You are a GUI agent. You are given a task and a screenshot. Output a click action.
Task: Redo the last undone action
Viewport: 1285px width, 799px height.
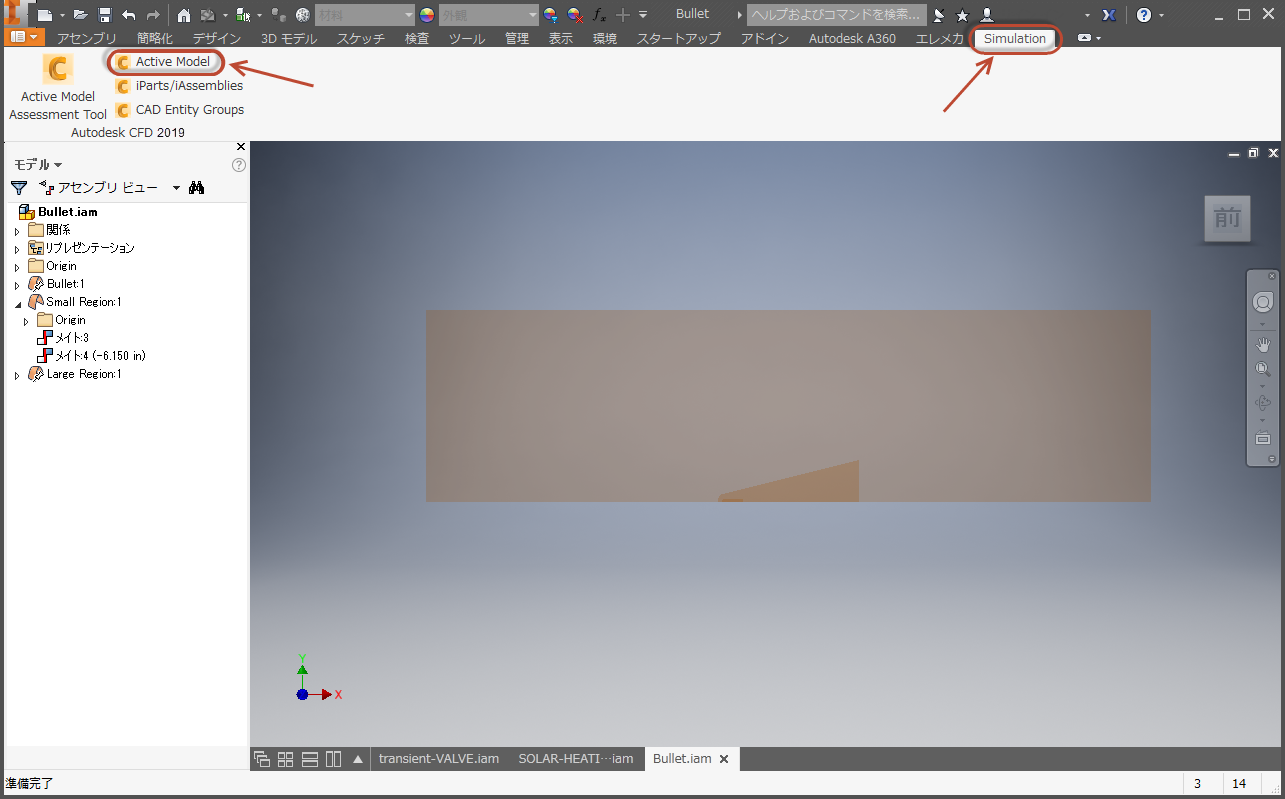(153, 15)
